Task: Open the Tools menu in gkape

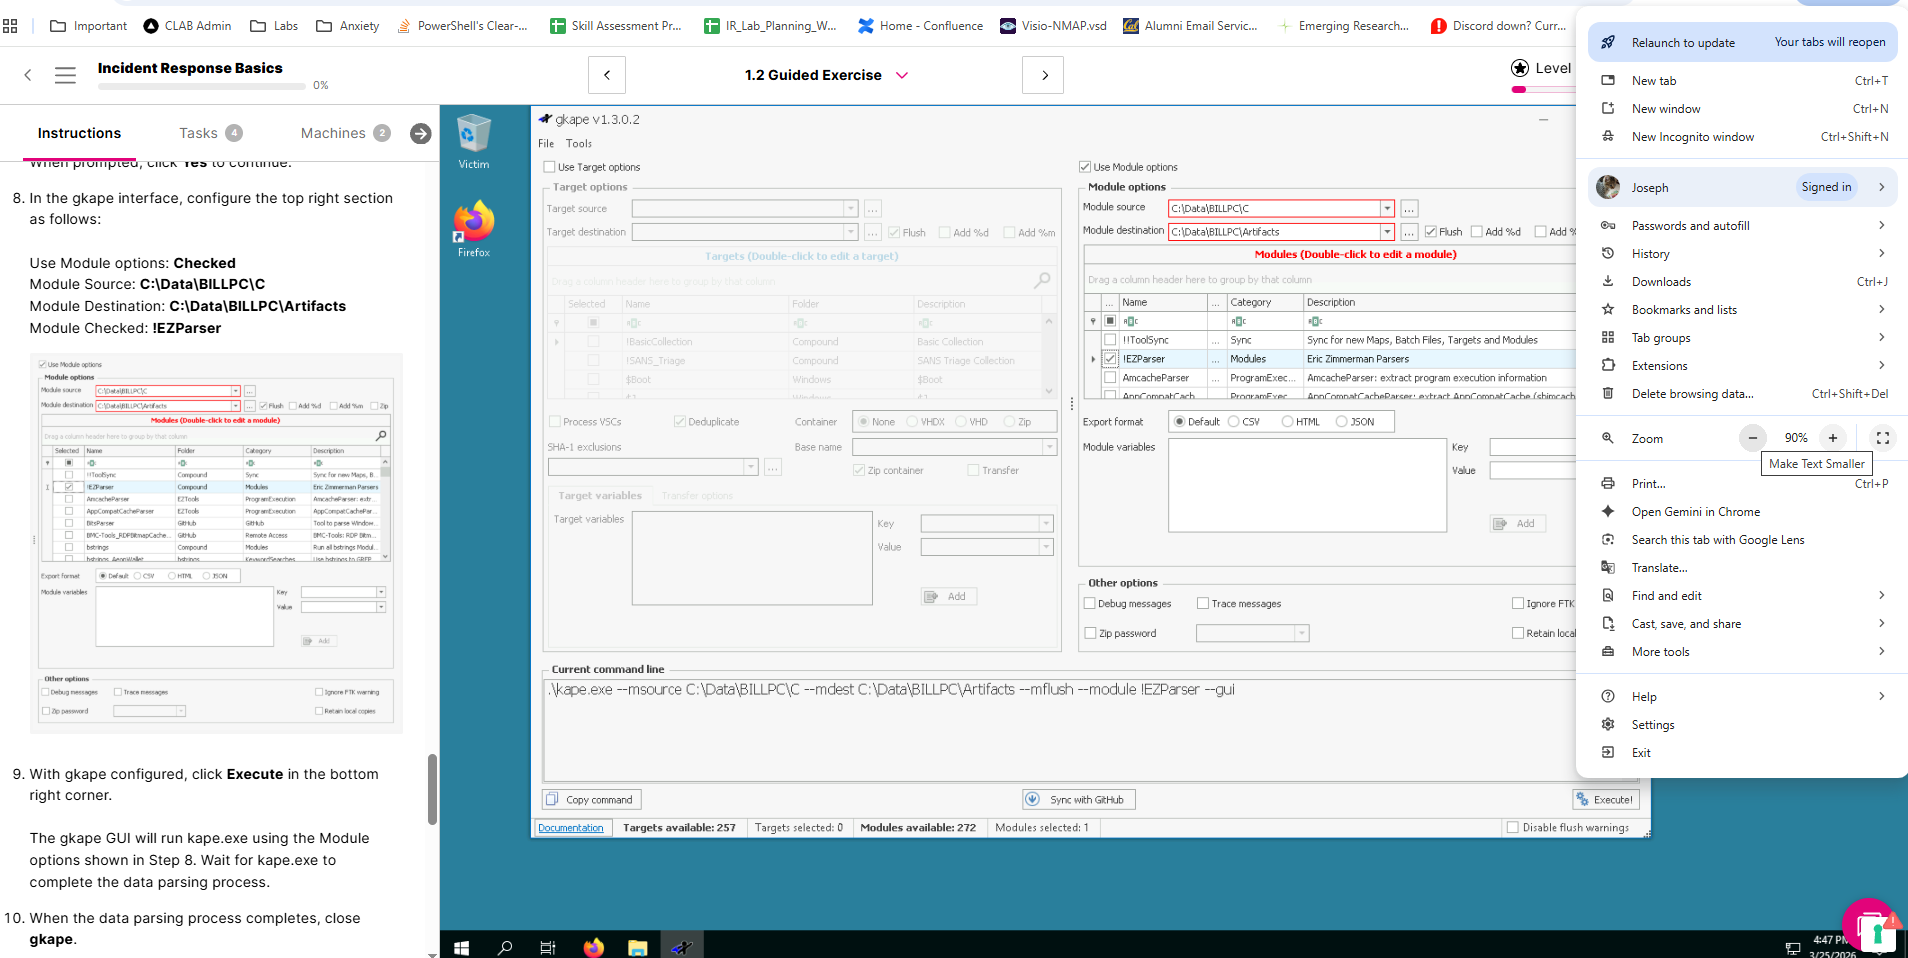Action: click(x=579, y=144)
